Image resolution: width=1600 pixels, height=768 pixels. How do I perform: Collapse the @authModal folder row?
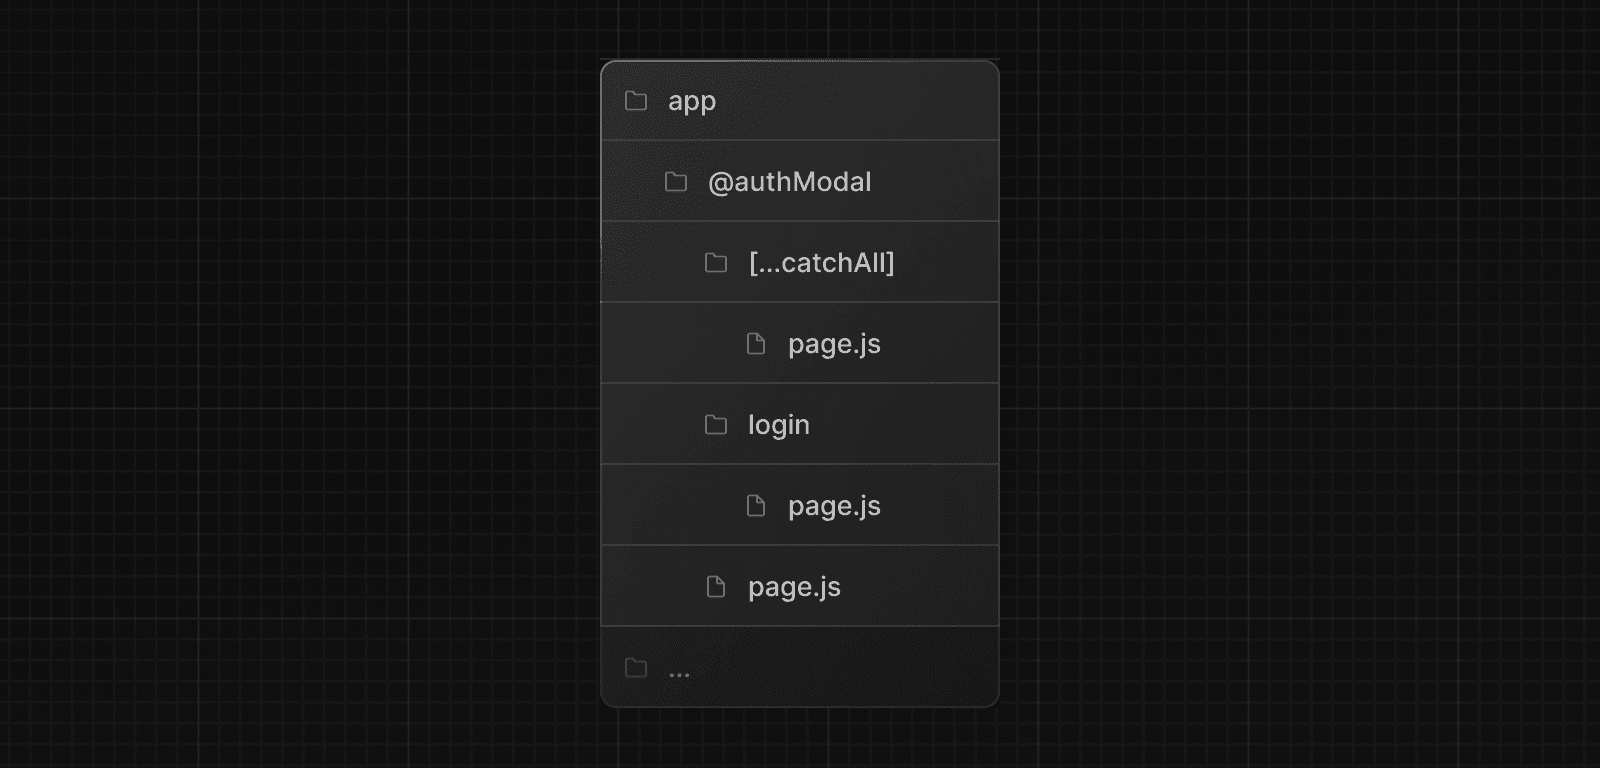click(x=800, y=181)
